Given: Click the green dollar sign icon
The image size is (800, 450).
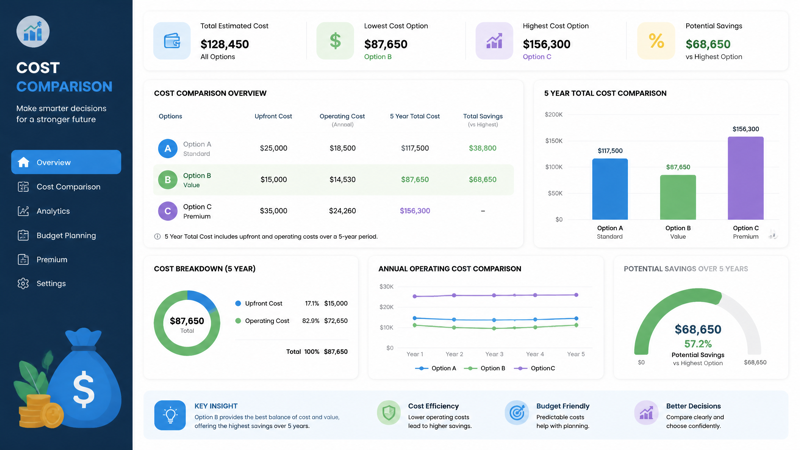Looking at the screenshot, I should click(x=335, y=41).
